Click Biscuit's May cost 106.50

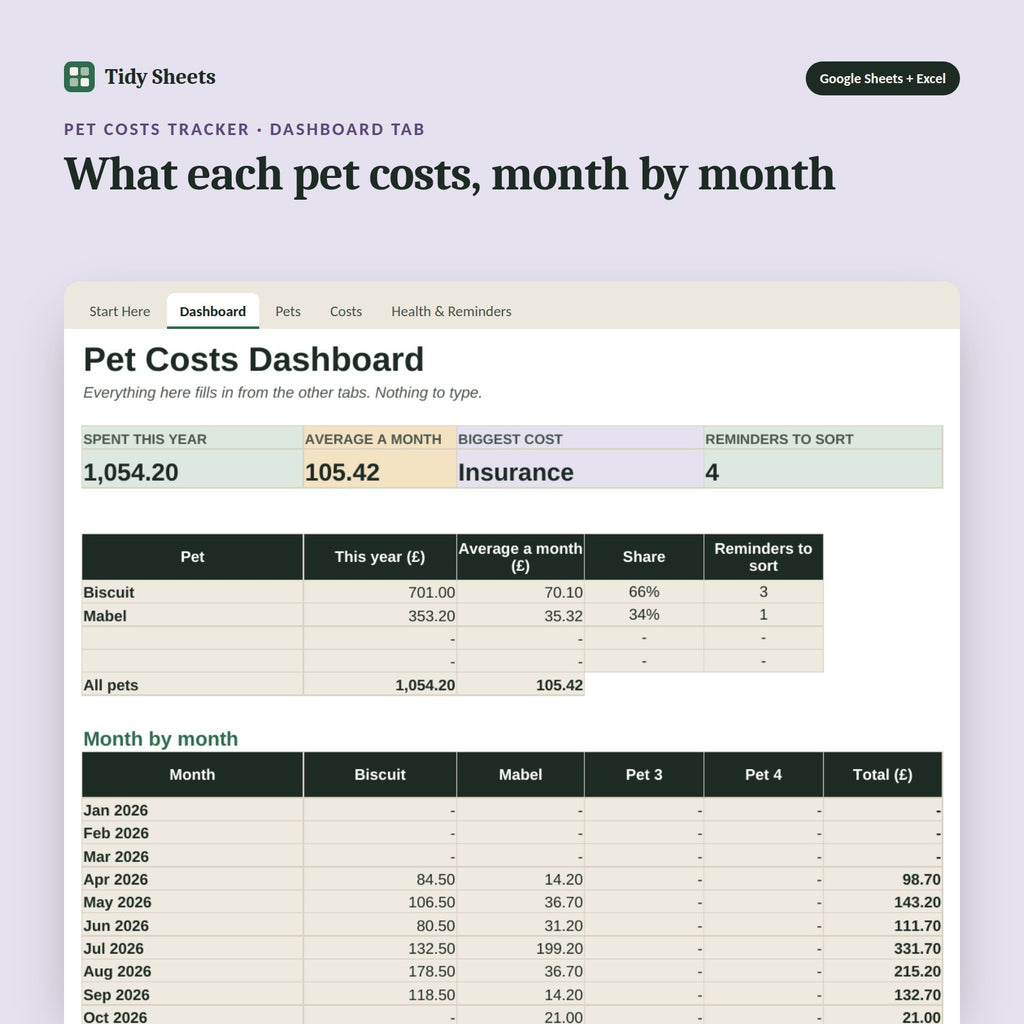pos(380,902)
